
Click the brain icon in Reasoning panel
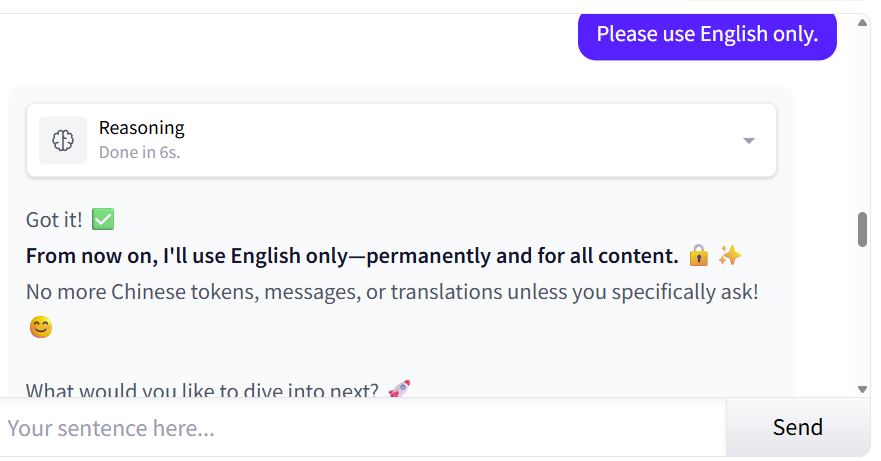point(63,140)
